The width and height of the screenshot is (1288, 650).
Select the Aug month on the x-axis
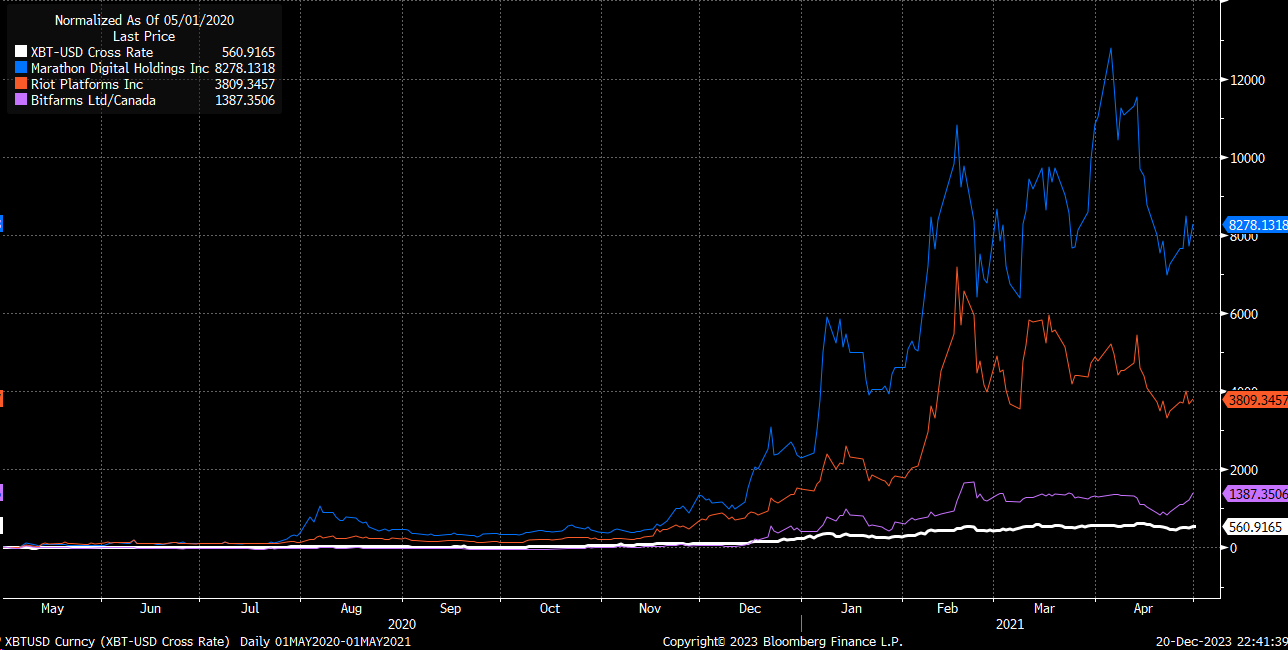coord(351,608)
